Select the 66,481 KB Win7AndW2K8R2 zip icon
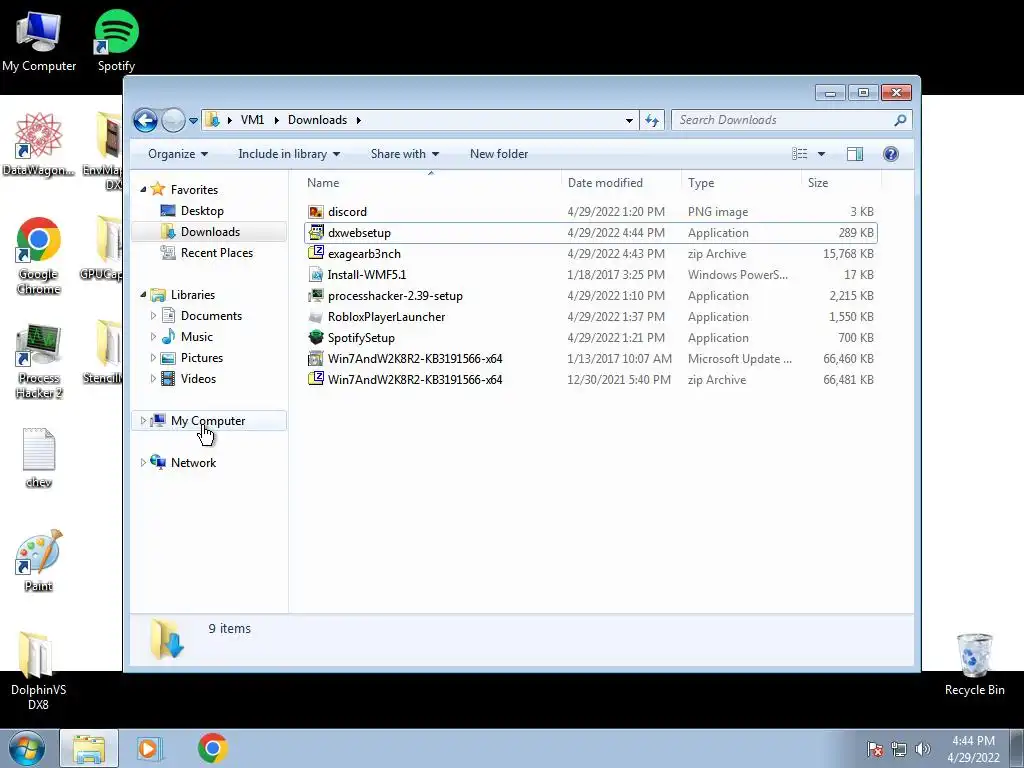Viewport: 1024px width, 768px height. click(x=316, y=379)
